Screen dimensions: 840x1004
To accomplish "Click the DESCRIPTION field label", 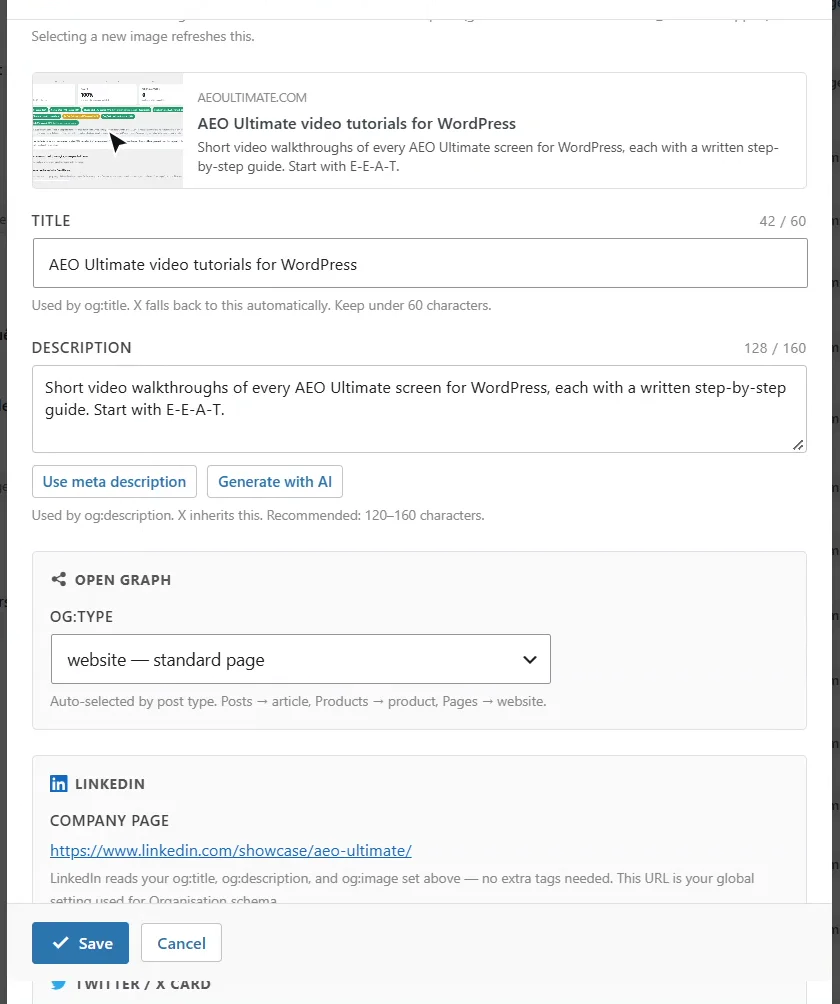I will point(81,348).
